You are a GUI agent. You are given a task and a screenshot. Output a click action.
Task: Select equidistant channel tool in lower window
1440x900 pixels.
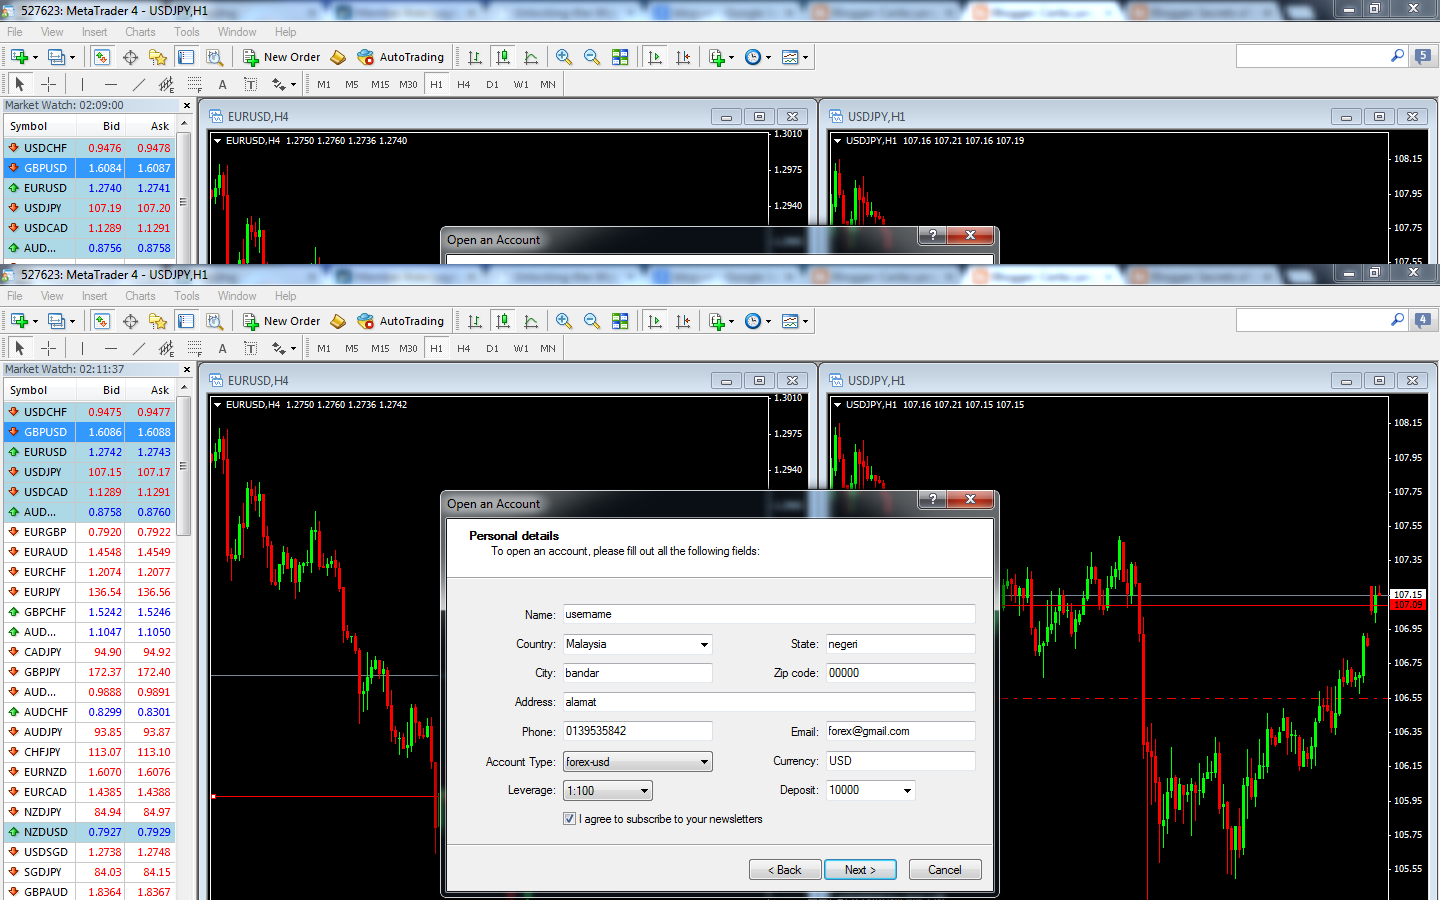point(166,348)
